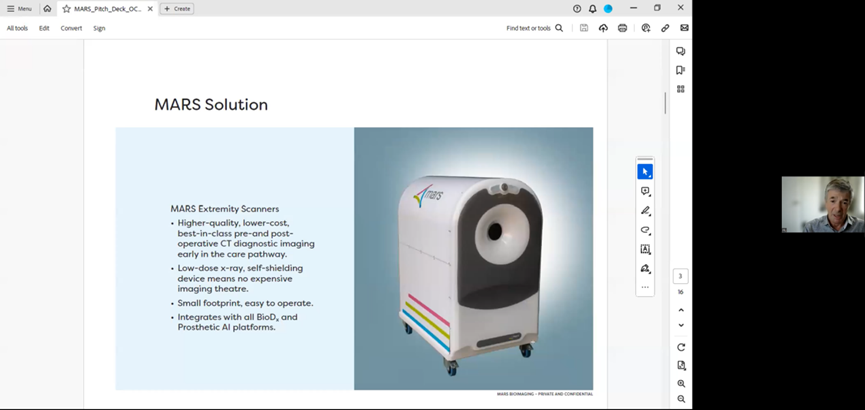Screen dimensions: 865x410
Task: Open the add comment tool
Action: tap(645, 191)
